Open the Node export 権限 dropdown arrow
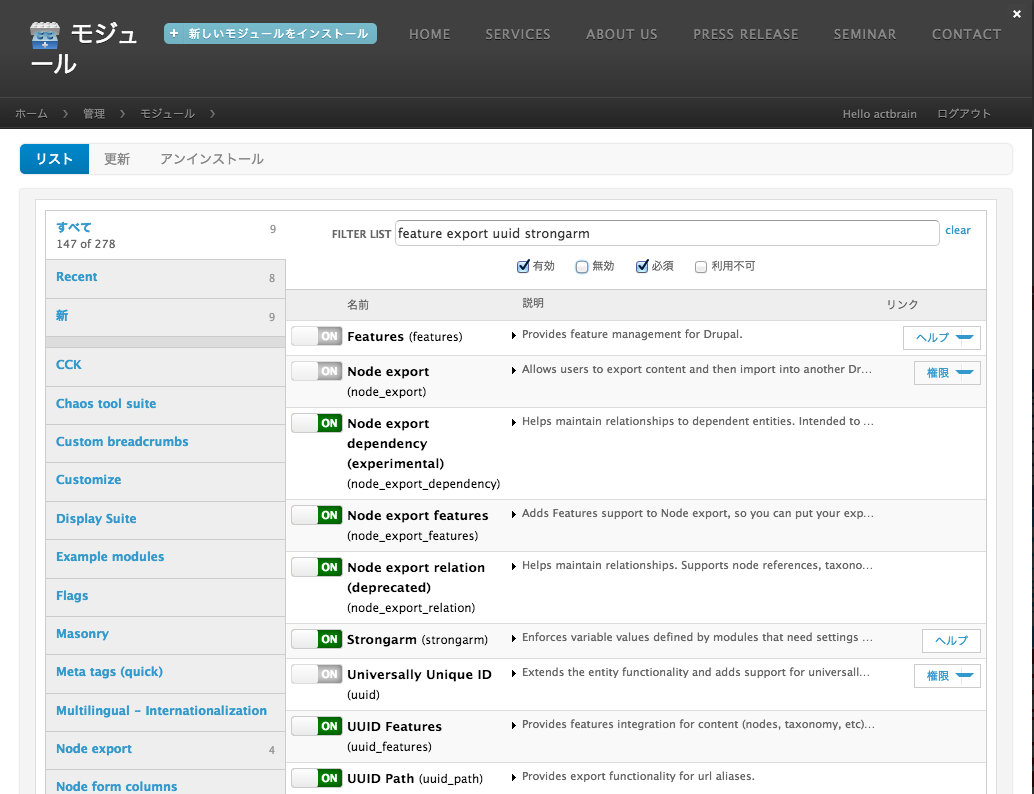Screen dimensions: 1034x794 pyautogui.click(x=964, y=373)
